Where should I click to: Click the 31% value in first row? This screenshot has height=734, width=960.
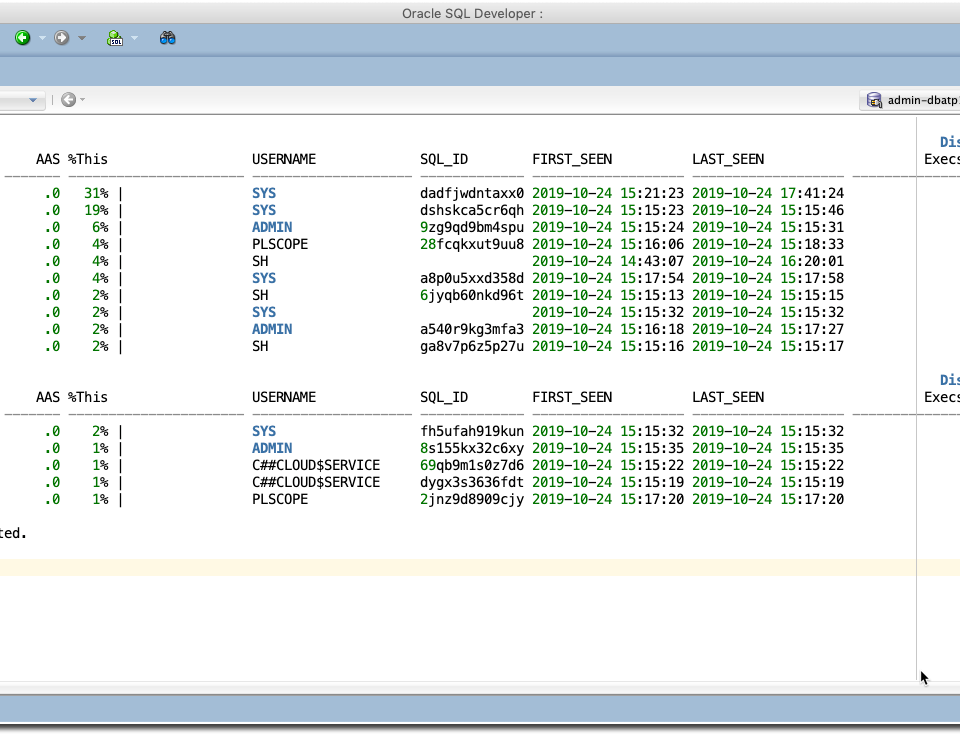coord(96,193)
